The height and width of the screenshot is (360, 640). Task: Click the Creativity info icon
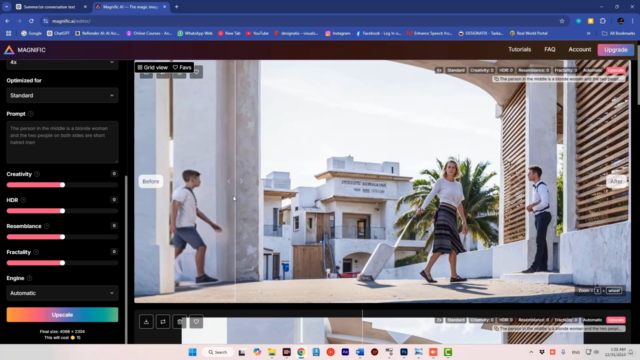click(x=37, y=174)
